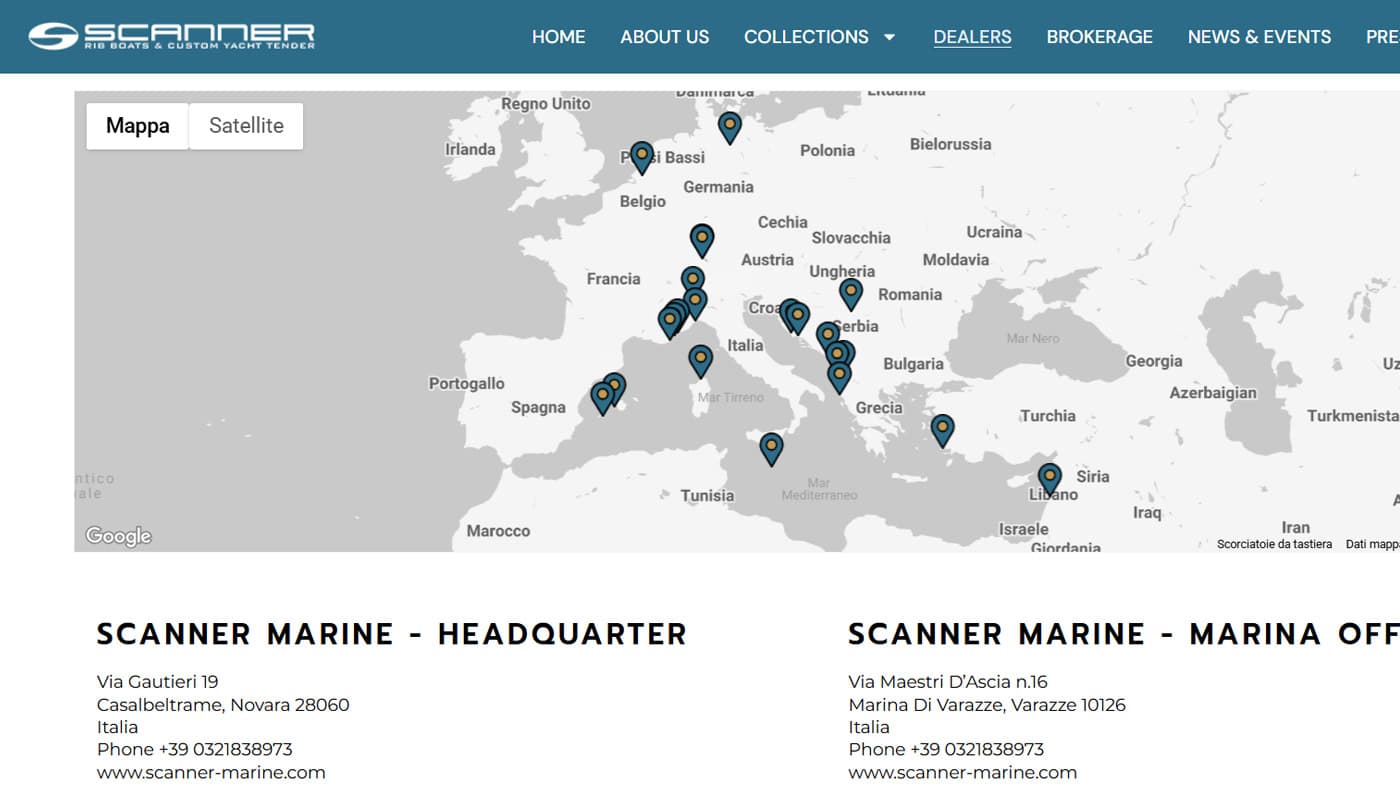
Task: Open NEWS & EVENTS section
Action: coord(1258,37)
